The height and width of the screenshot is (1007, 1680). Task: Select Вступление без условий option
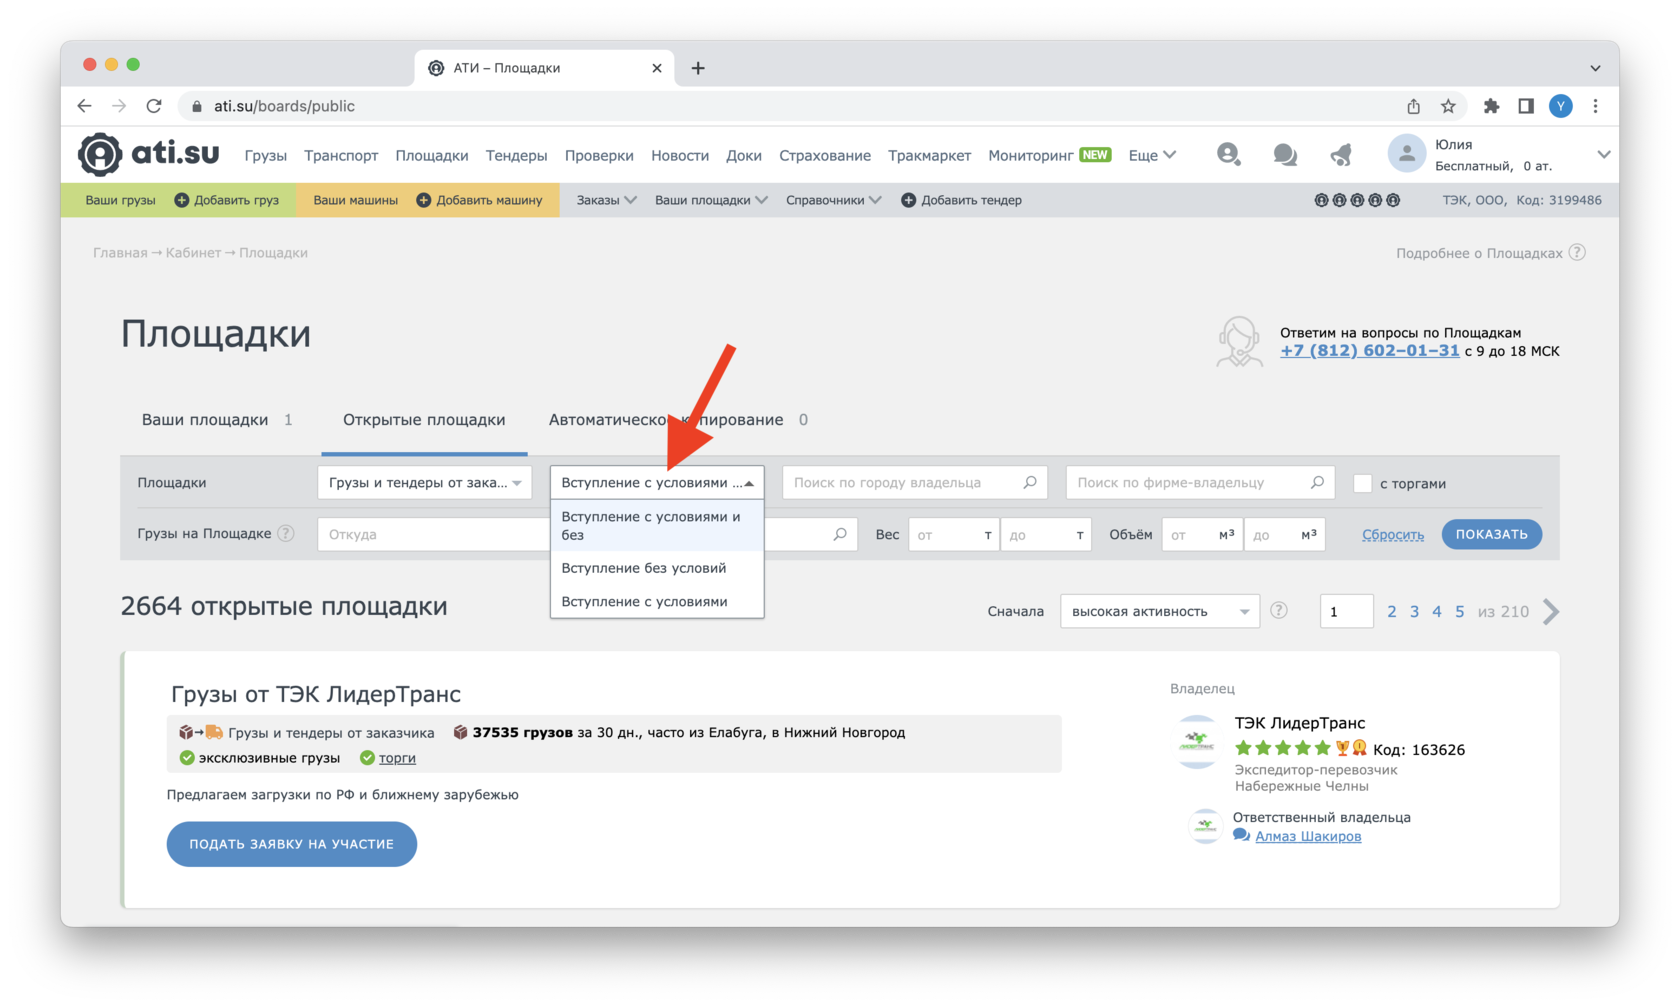click(x=644, y=568)
